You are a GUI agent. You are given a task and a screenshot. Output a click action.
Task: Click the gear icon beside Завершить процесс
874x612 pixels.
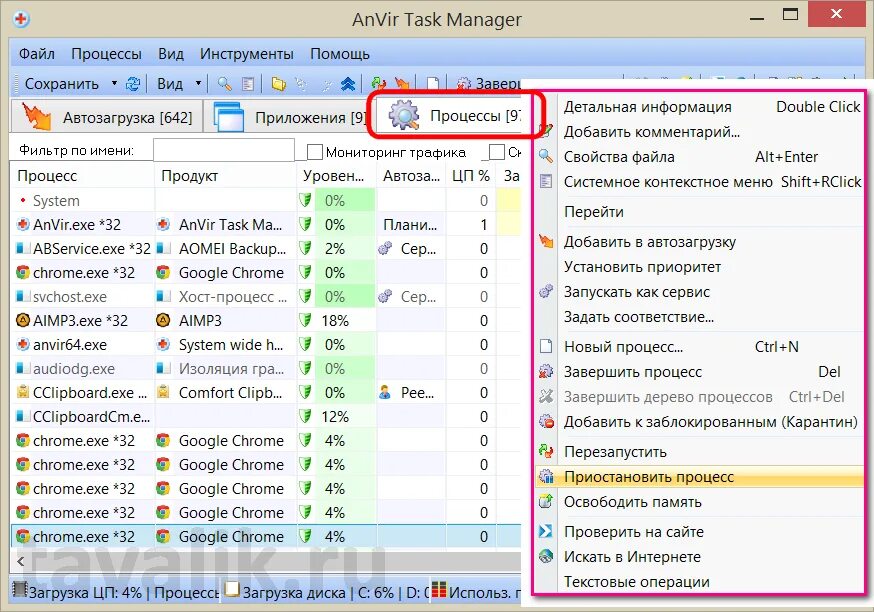546,371
